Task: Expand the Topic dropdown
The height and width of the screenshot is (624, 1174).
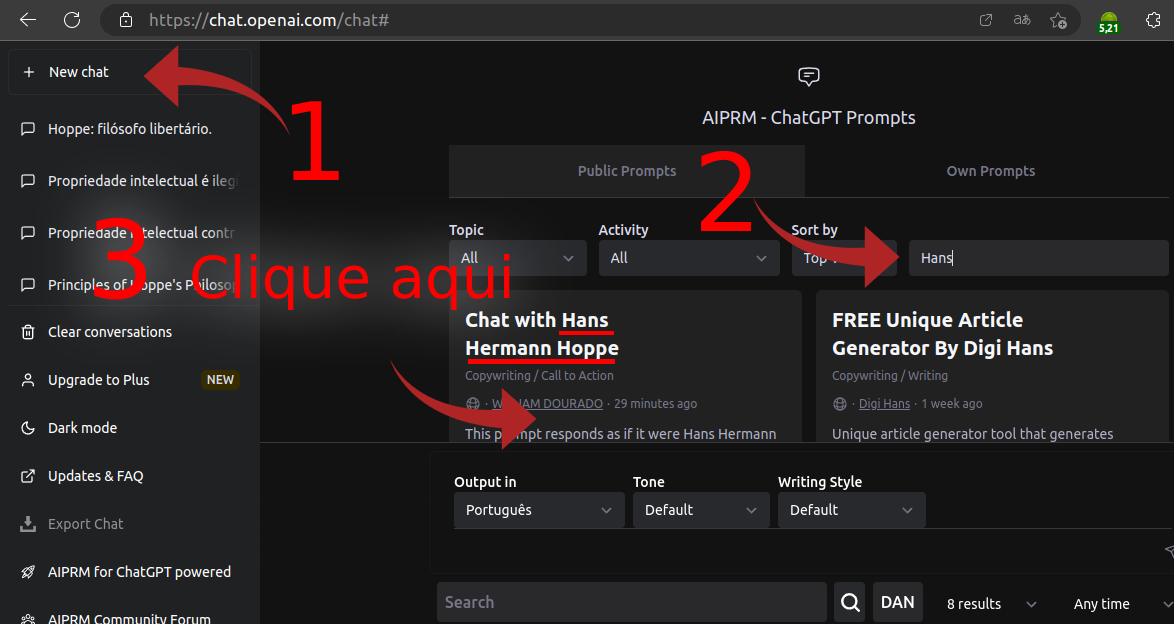Action: click(517, 258)
